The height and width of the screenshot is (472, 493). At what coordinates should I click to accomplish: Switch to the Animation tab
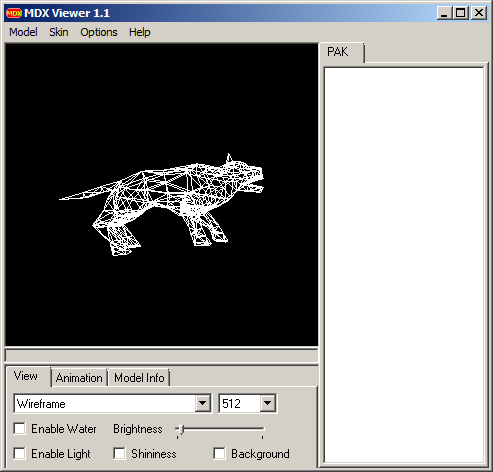[79, 378]
